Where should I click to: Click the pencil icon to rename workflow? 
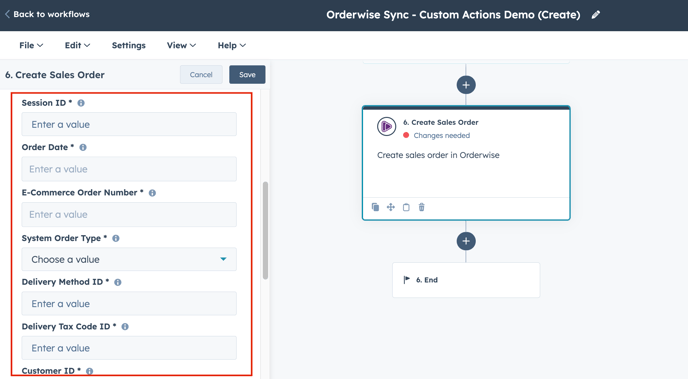point(595,15)
